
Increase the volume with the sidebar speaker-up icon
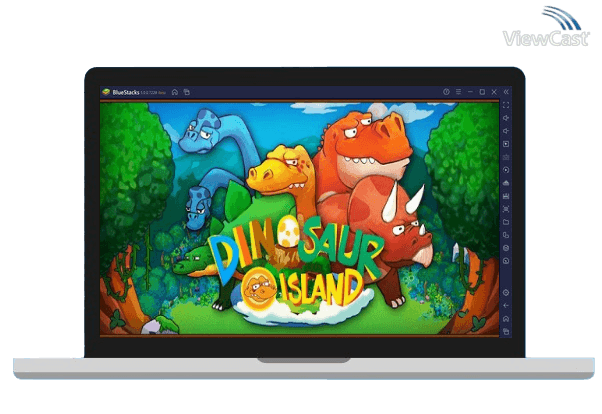coord(506,118)
